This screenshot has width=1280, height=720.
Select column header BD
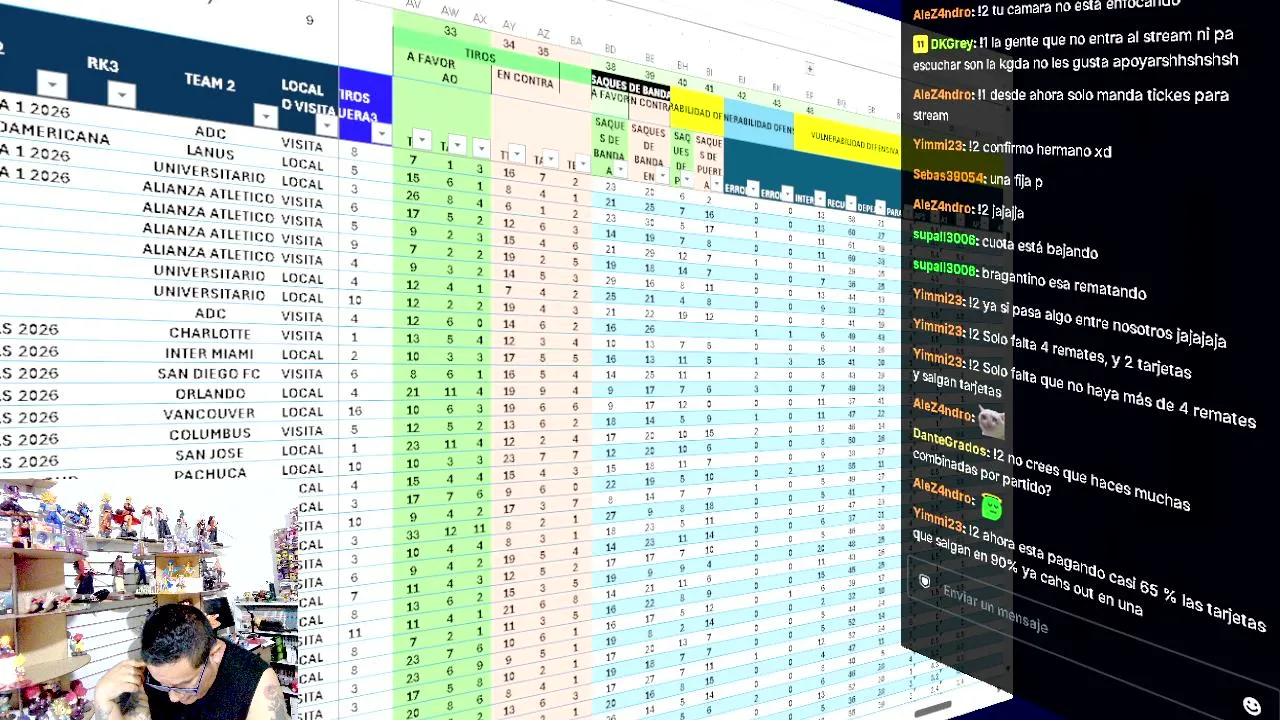click(x=610, y=48)
